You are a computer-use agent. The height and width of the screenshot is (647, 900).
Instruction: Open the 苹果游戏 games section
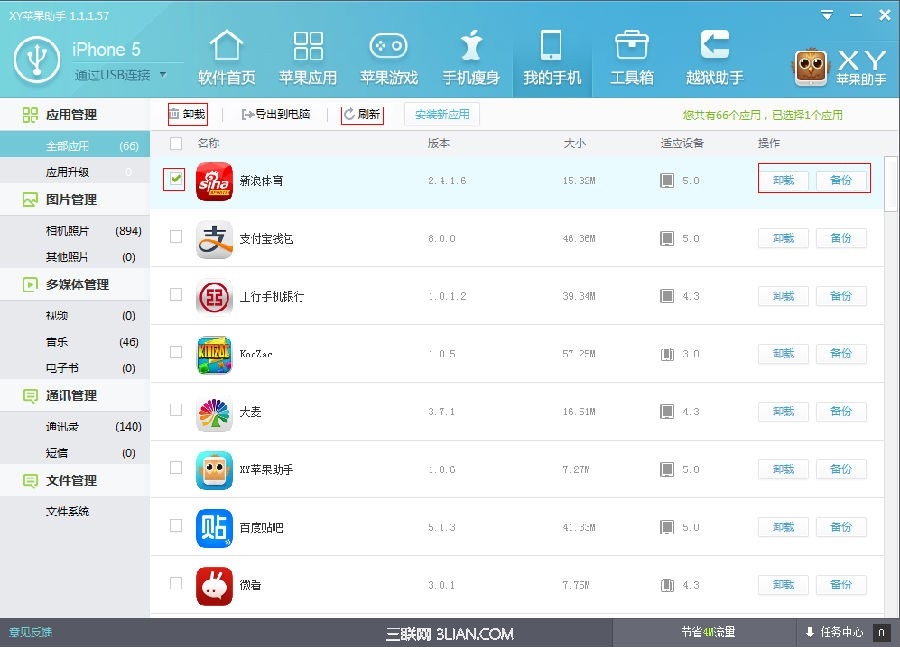tap(389, 57)
